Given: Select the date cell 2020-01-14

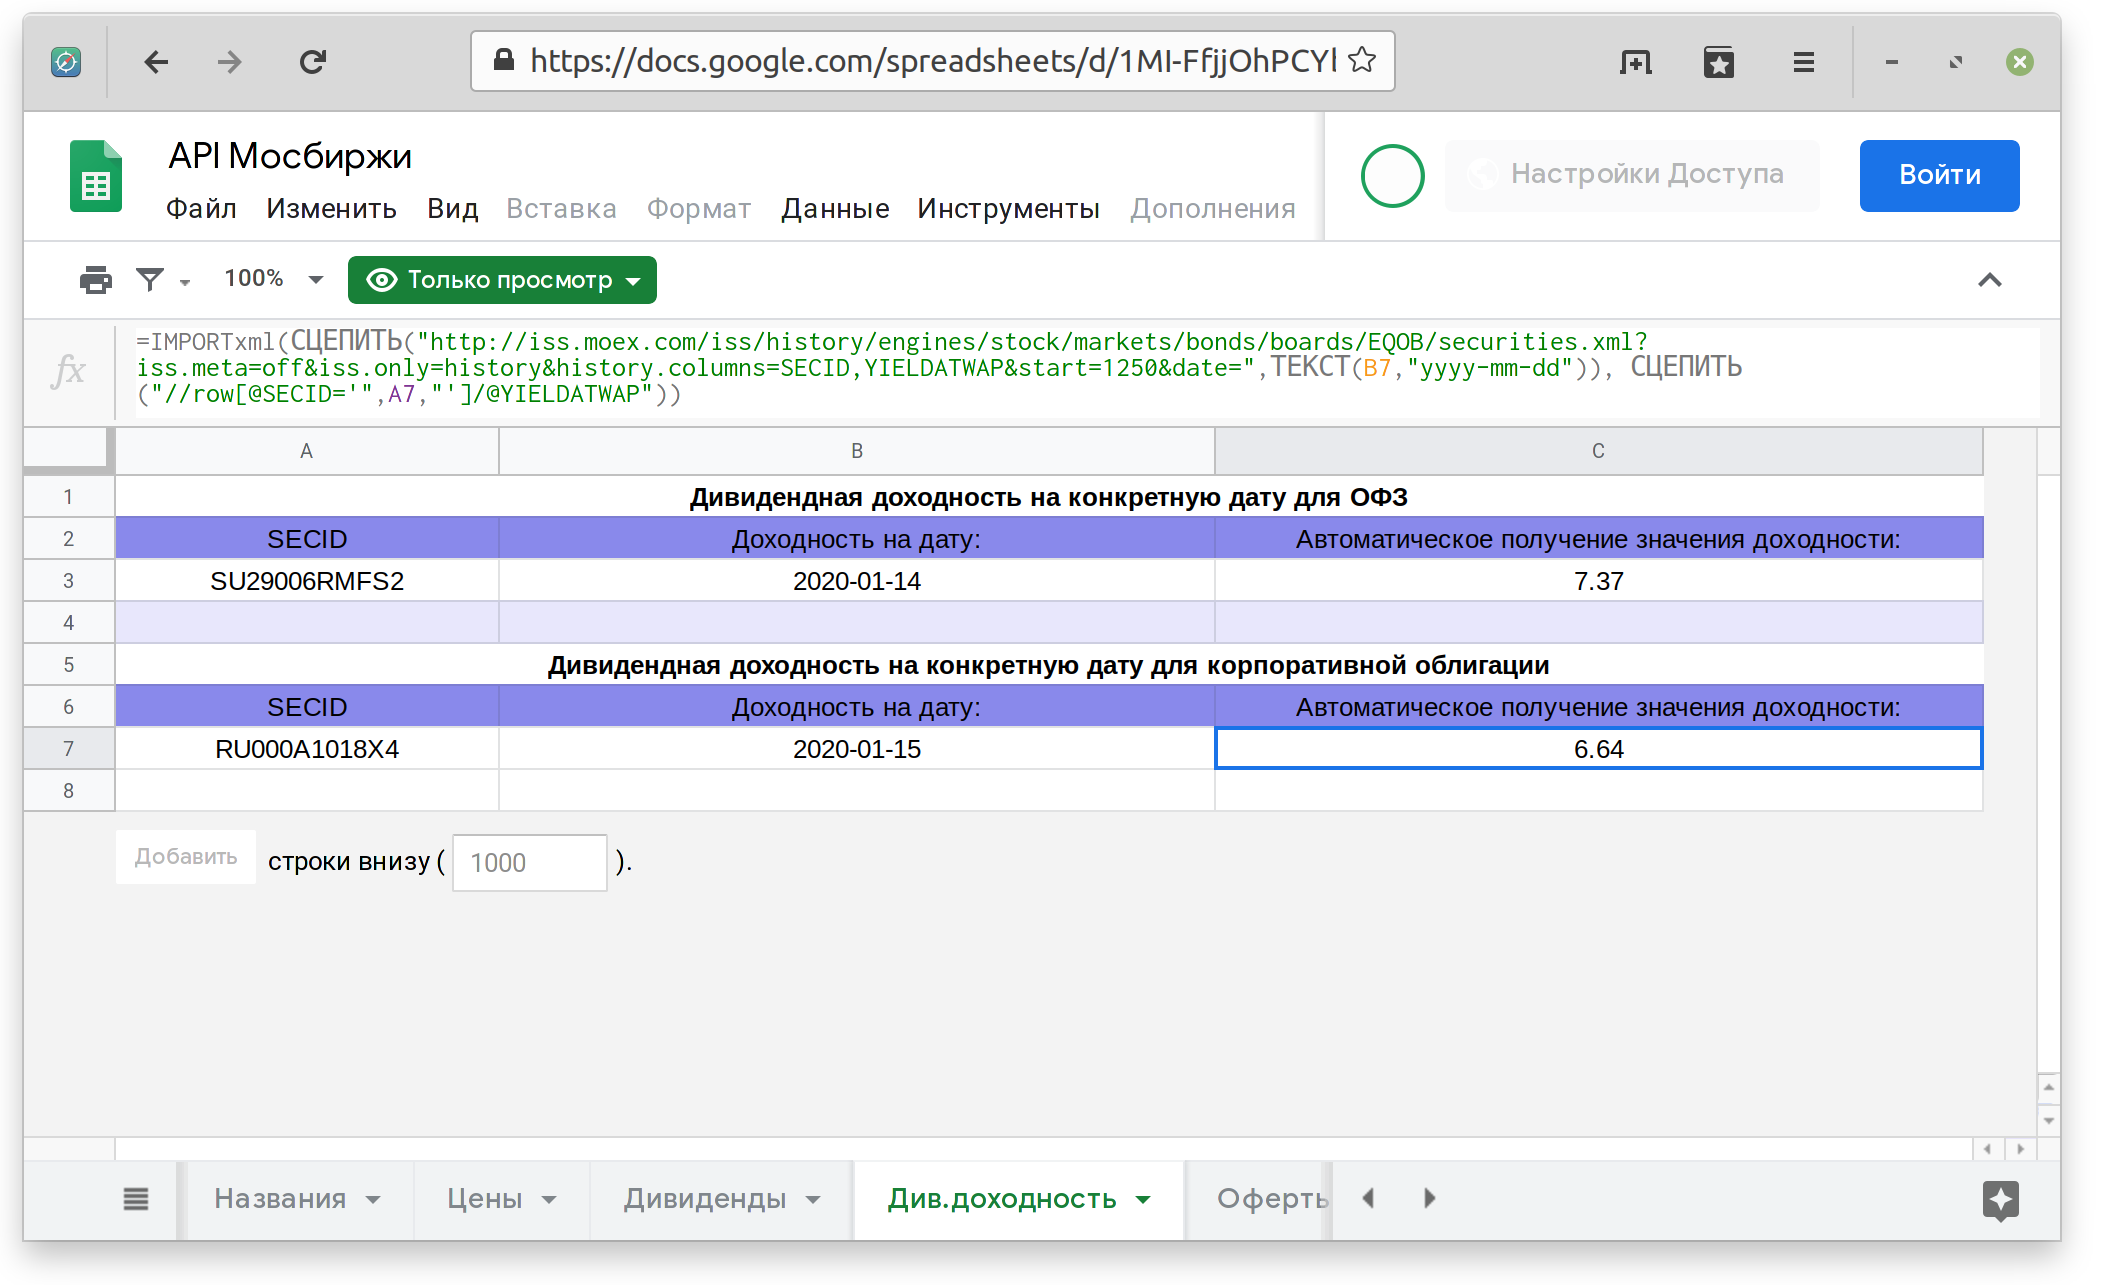Looking at the screenshot, I should point(857,581).
